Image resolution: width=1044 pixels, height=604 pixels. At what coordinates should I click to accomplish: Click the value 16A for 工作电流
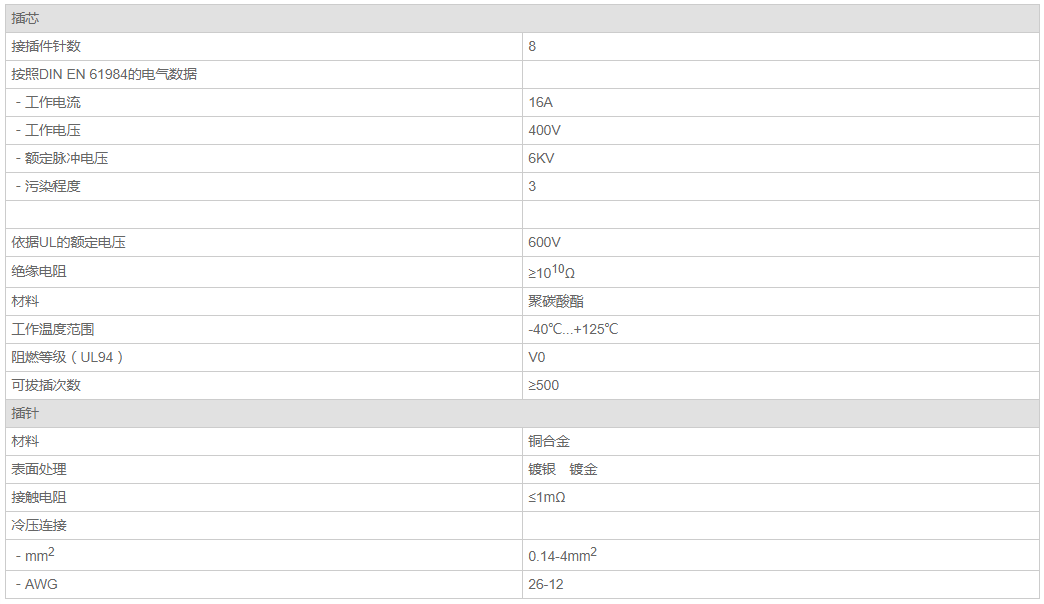[x=540, y=102]
